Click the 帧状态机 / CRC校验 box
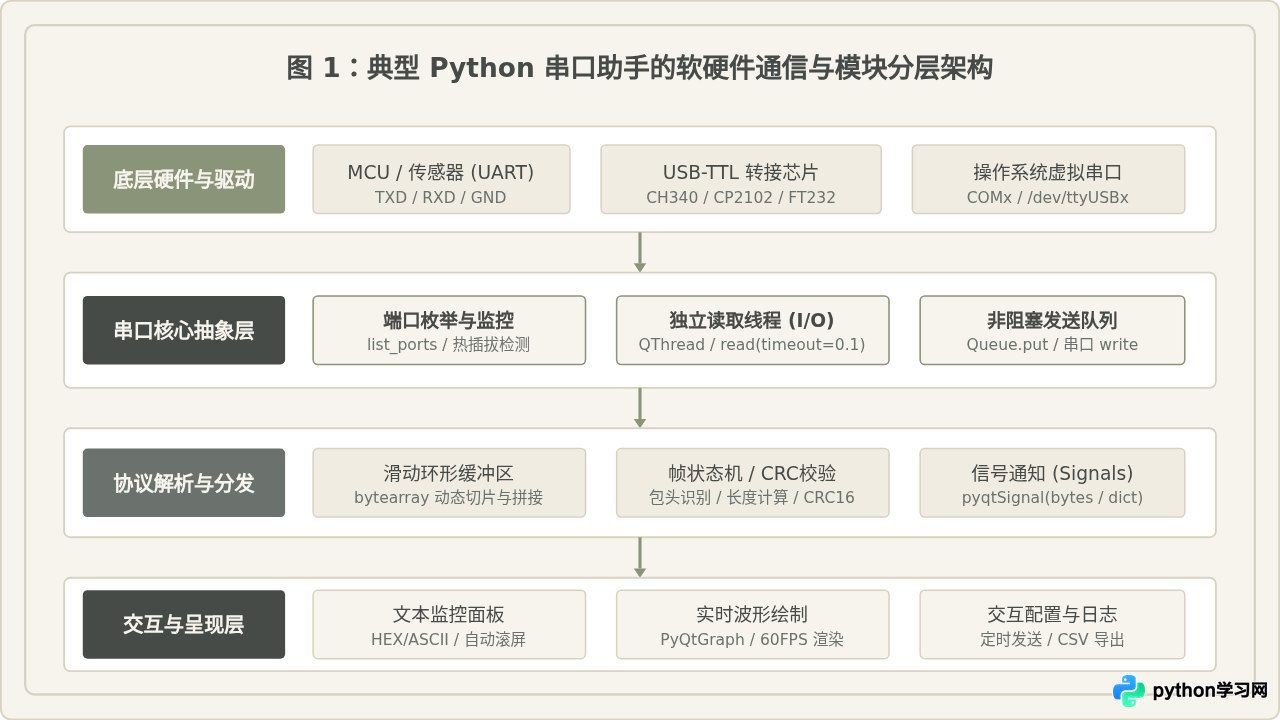This screenshot has width=1280, height=720. [752, 483]
